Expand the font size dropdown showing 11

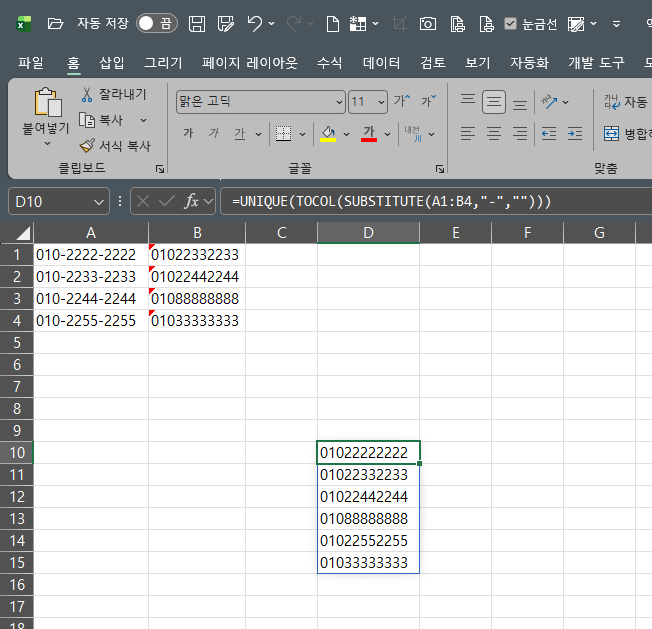pos(381,101)
